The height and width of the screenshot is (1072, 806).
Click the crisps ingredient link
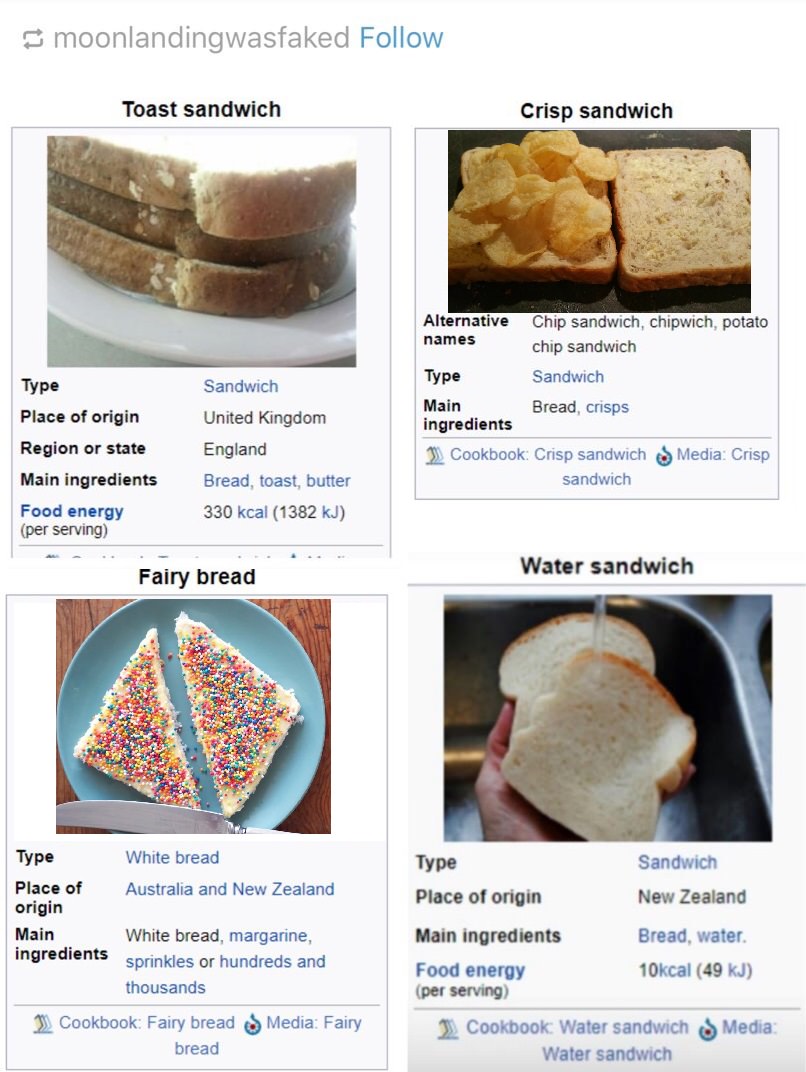click(607, 407)
